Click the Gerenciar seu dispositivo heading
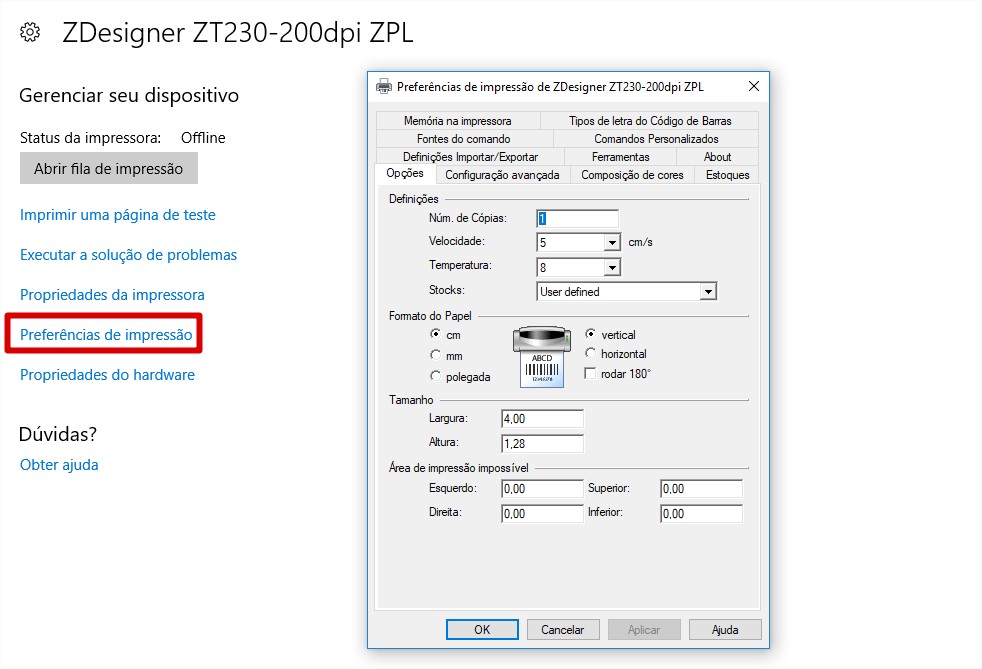The height and width of the screenshot is (669, 982). pyautogui.click(x=129, y=95)
